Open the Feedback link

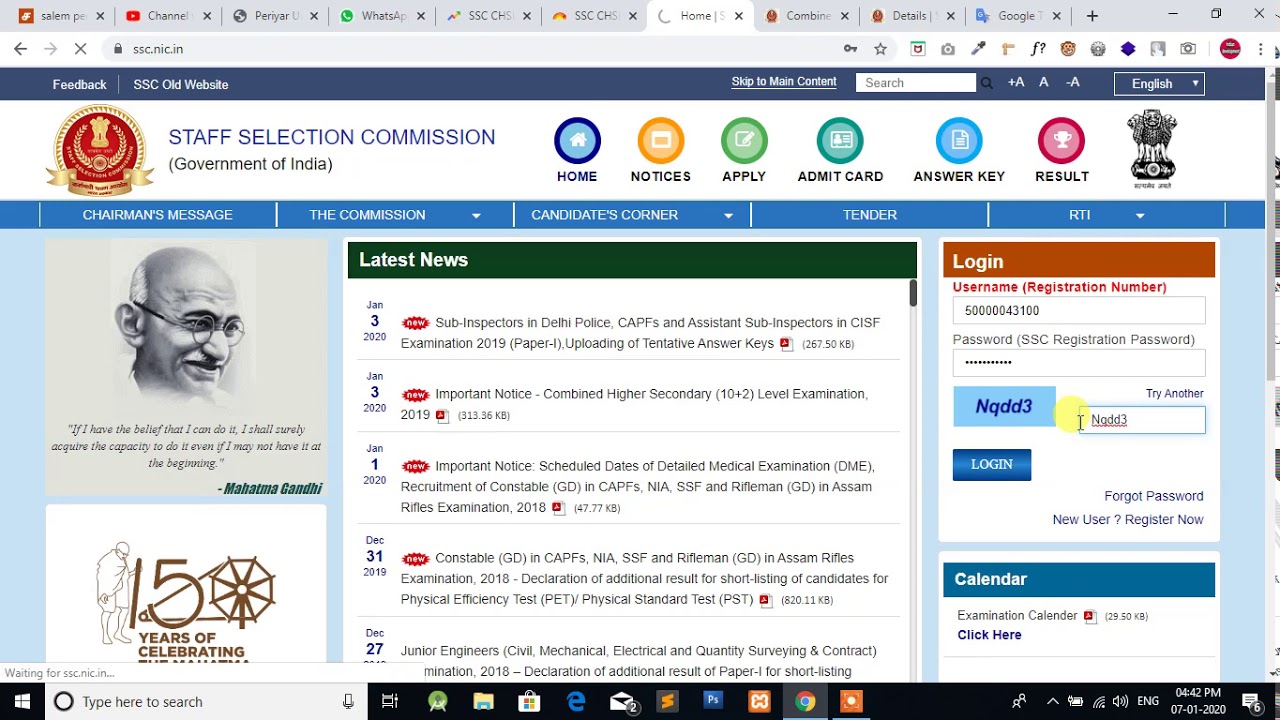click(x=79, y=85)
